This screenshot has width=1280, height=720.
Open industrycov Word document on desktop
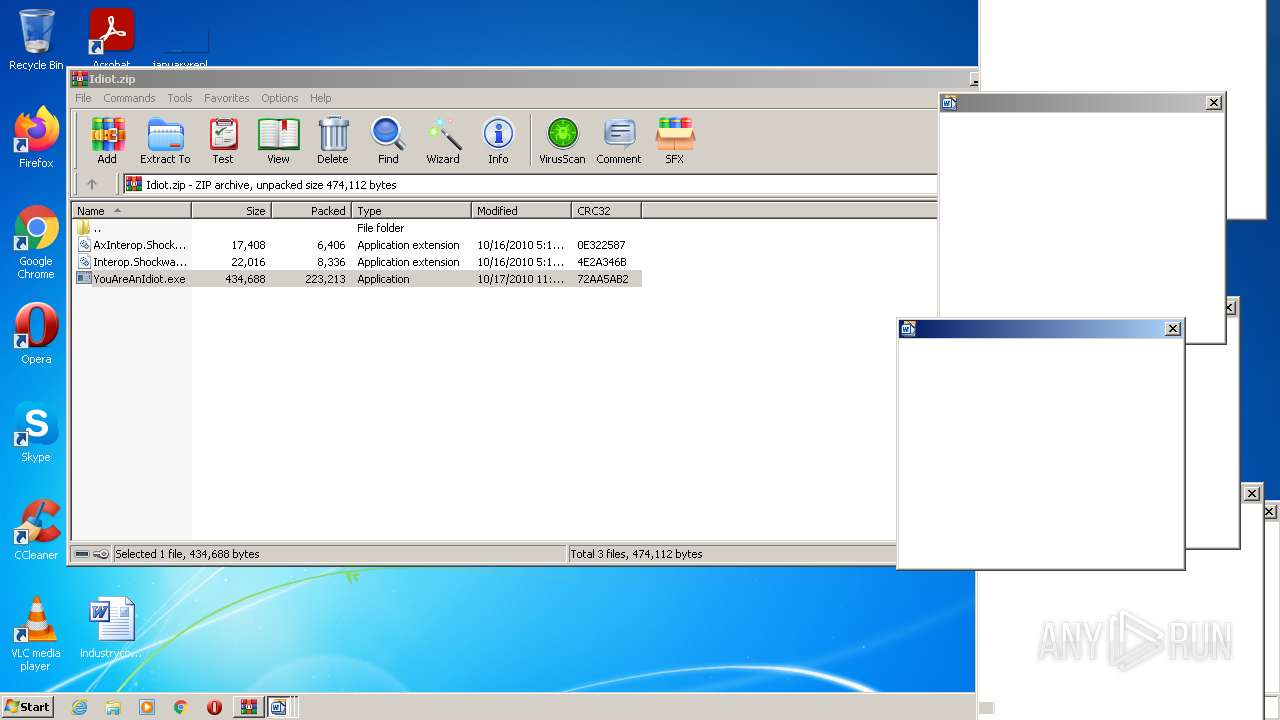(x=111, y=628)
